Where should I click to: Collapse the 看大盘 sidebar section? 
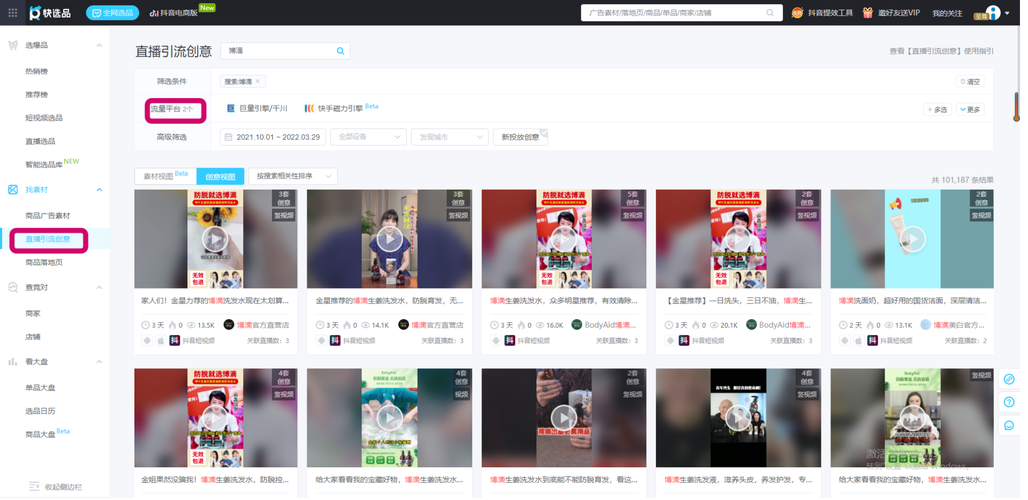click(99, 362)
